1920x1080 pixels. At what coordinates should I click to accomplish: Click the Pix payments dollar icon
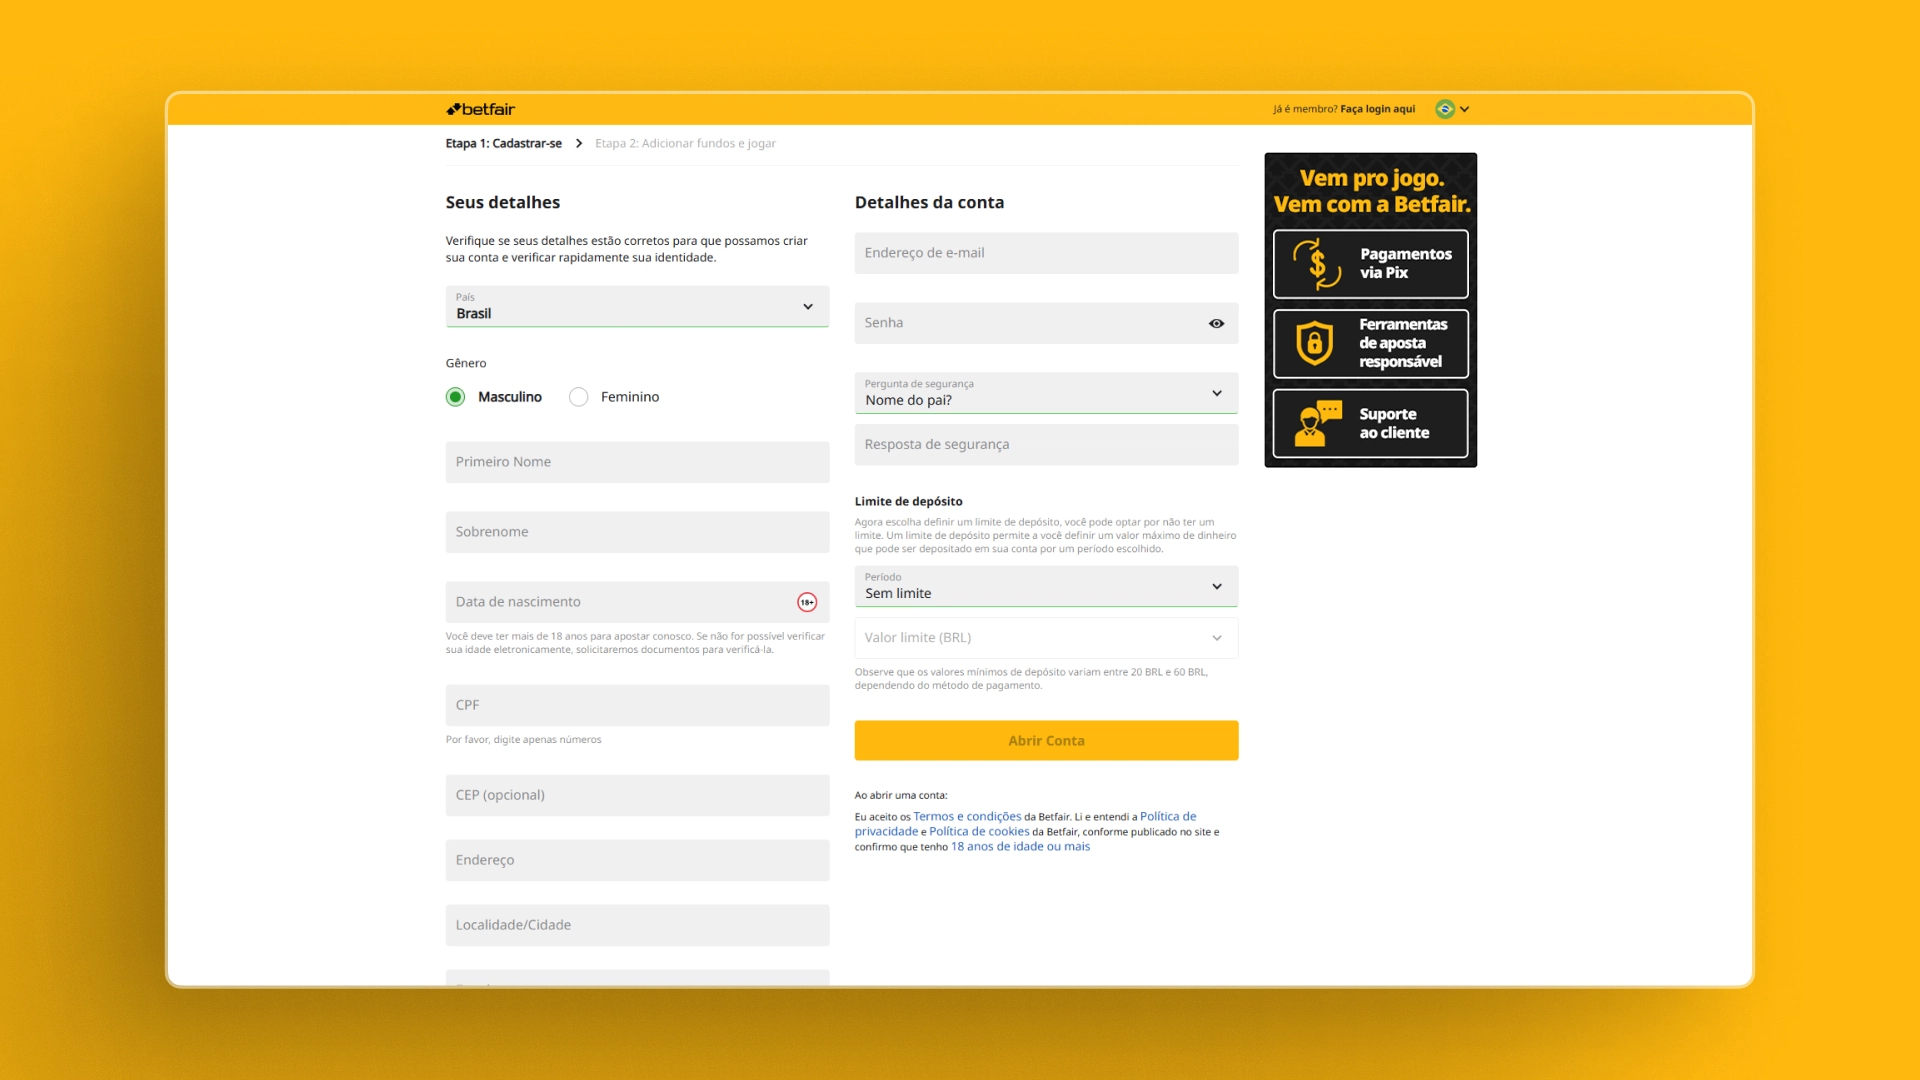(x=1317, y=264)
